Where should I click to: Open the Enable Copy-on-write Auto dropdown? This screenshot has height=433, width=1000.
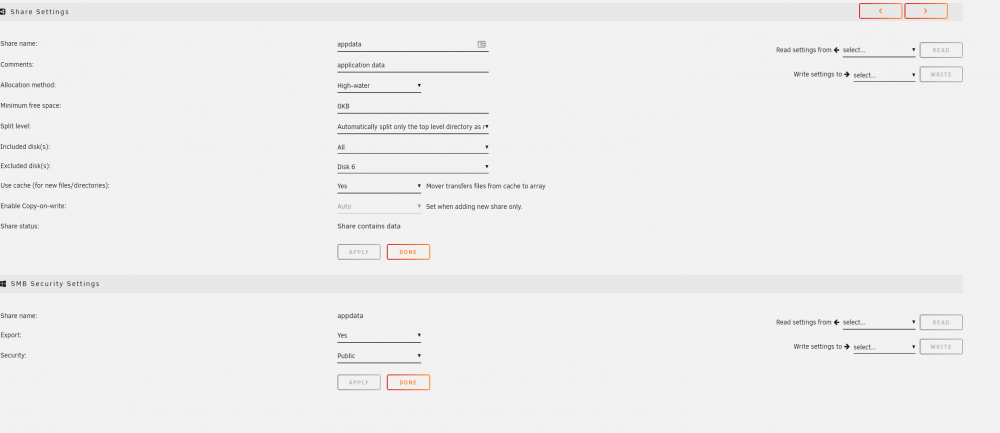pos(379,207)
